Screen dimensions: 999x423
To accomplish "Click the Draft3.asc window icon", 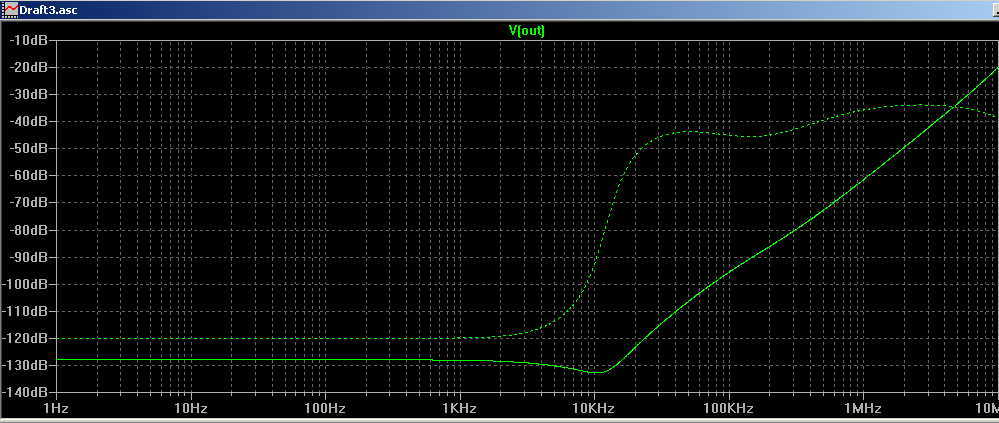I will coord(10,10).
